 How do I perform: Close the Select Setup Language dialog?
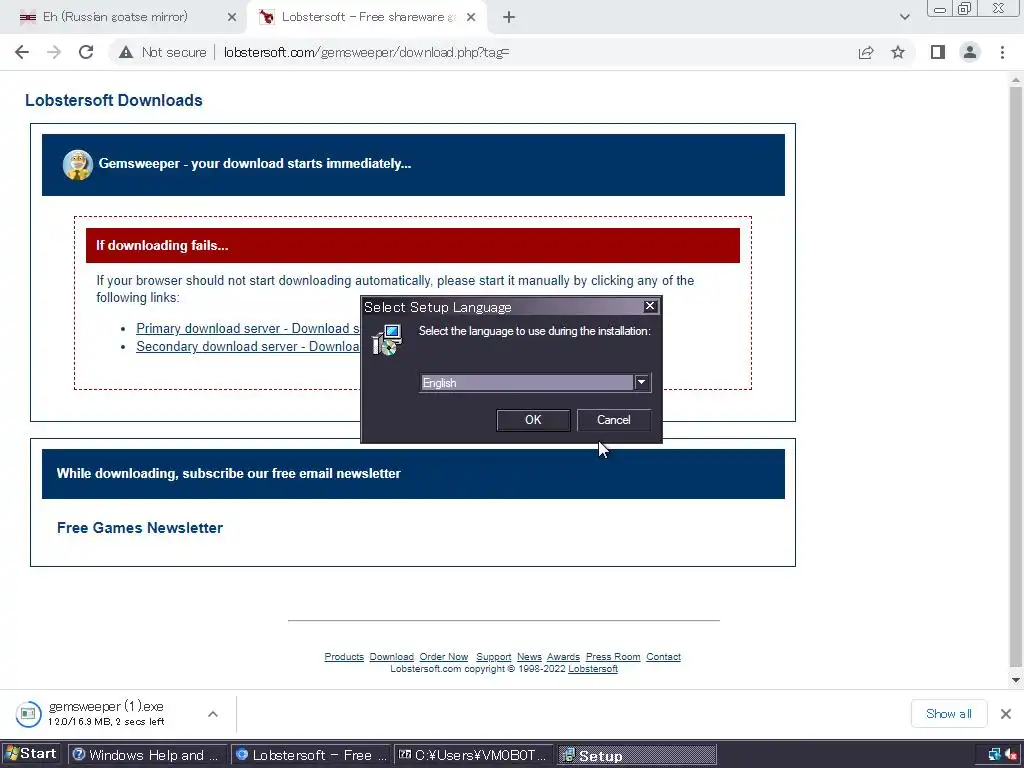pos(650,306)
